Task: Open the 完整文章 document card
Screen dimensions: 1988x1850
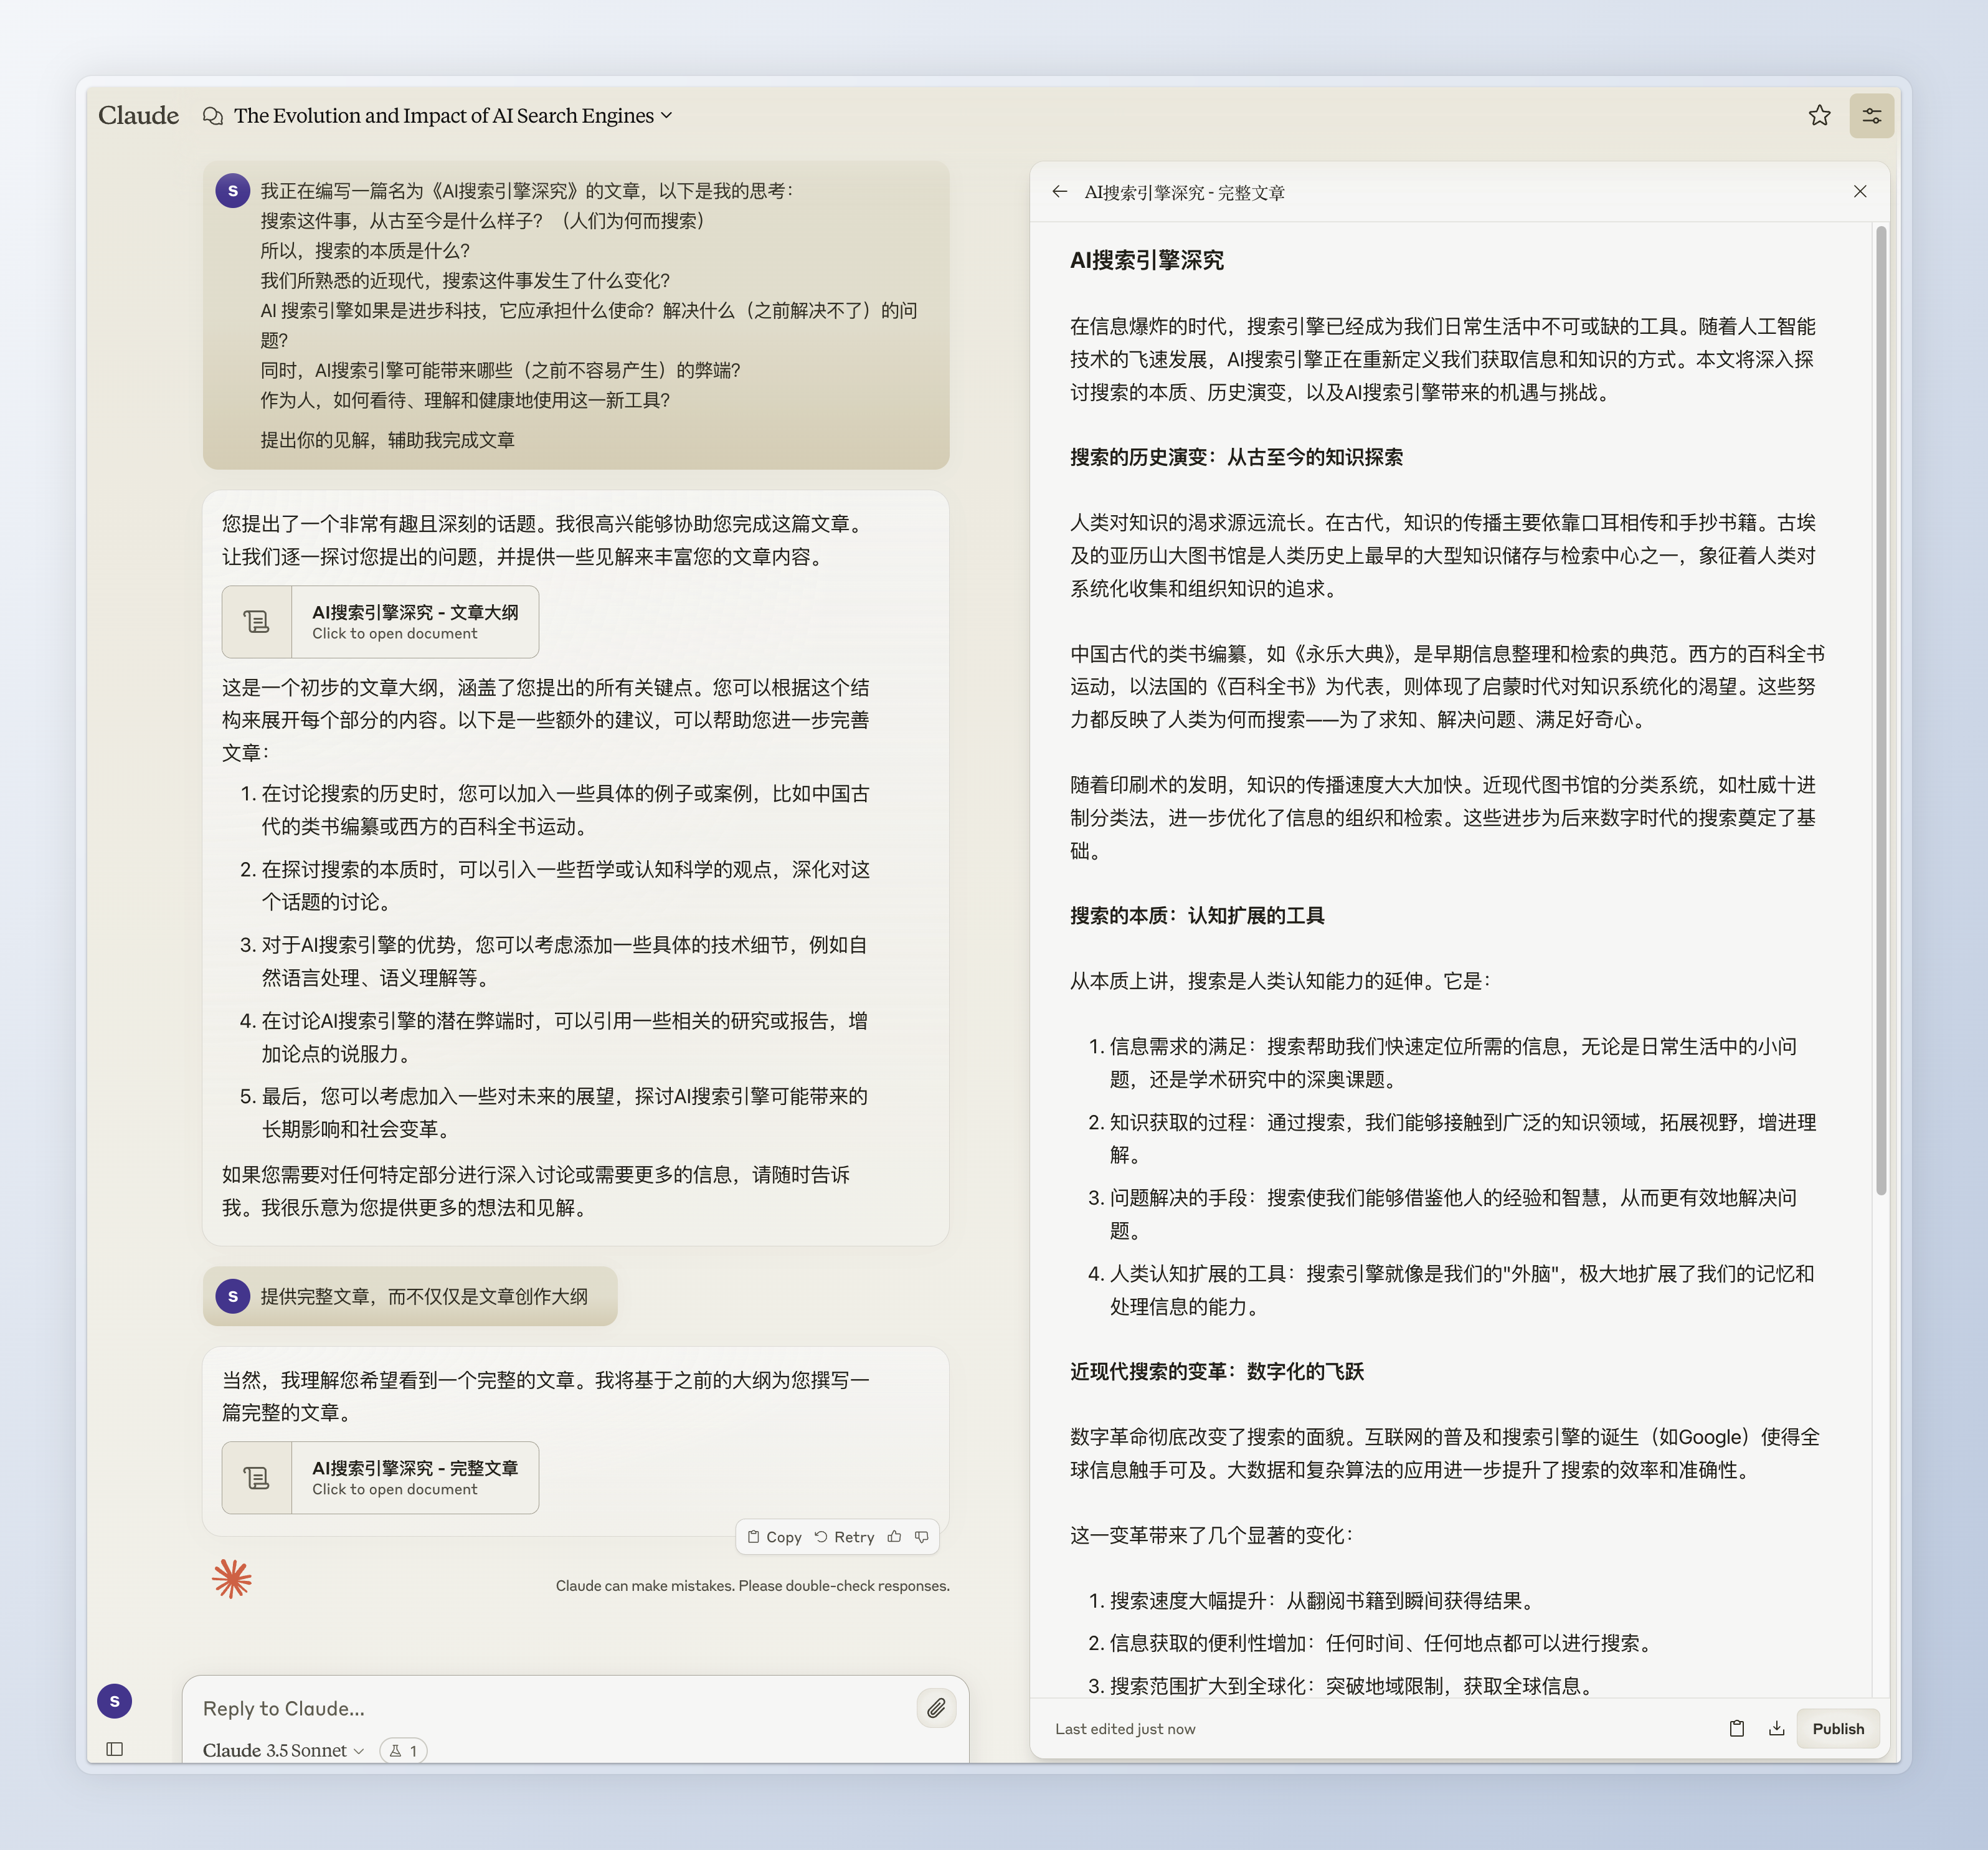Action: tap(380, 1478)
